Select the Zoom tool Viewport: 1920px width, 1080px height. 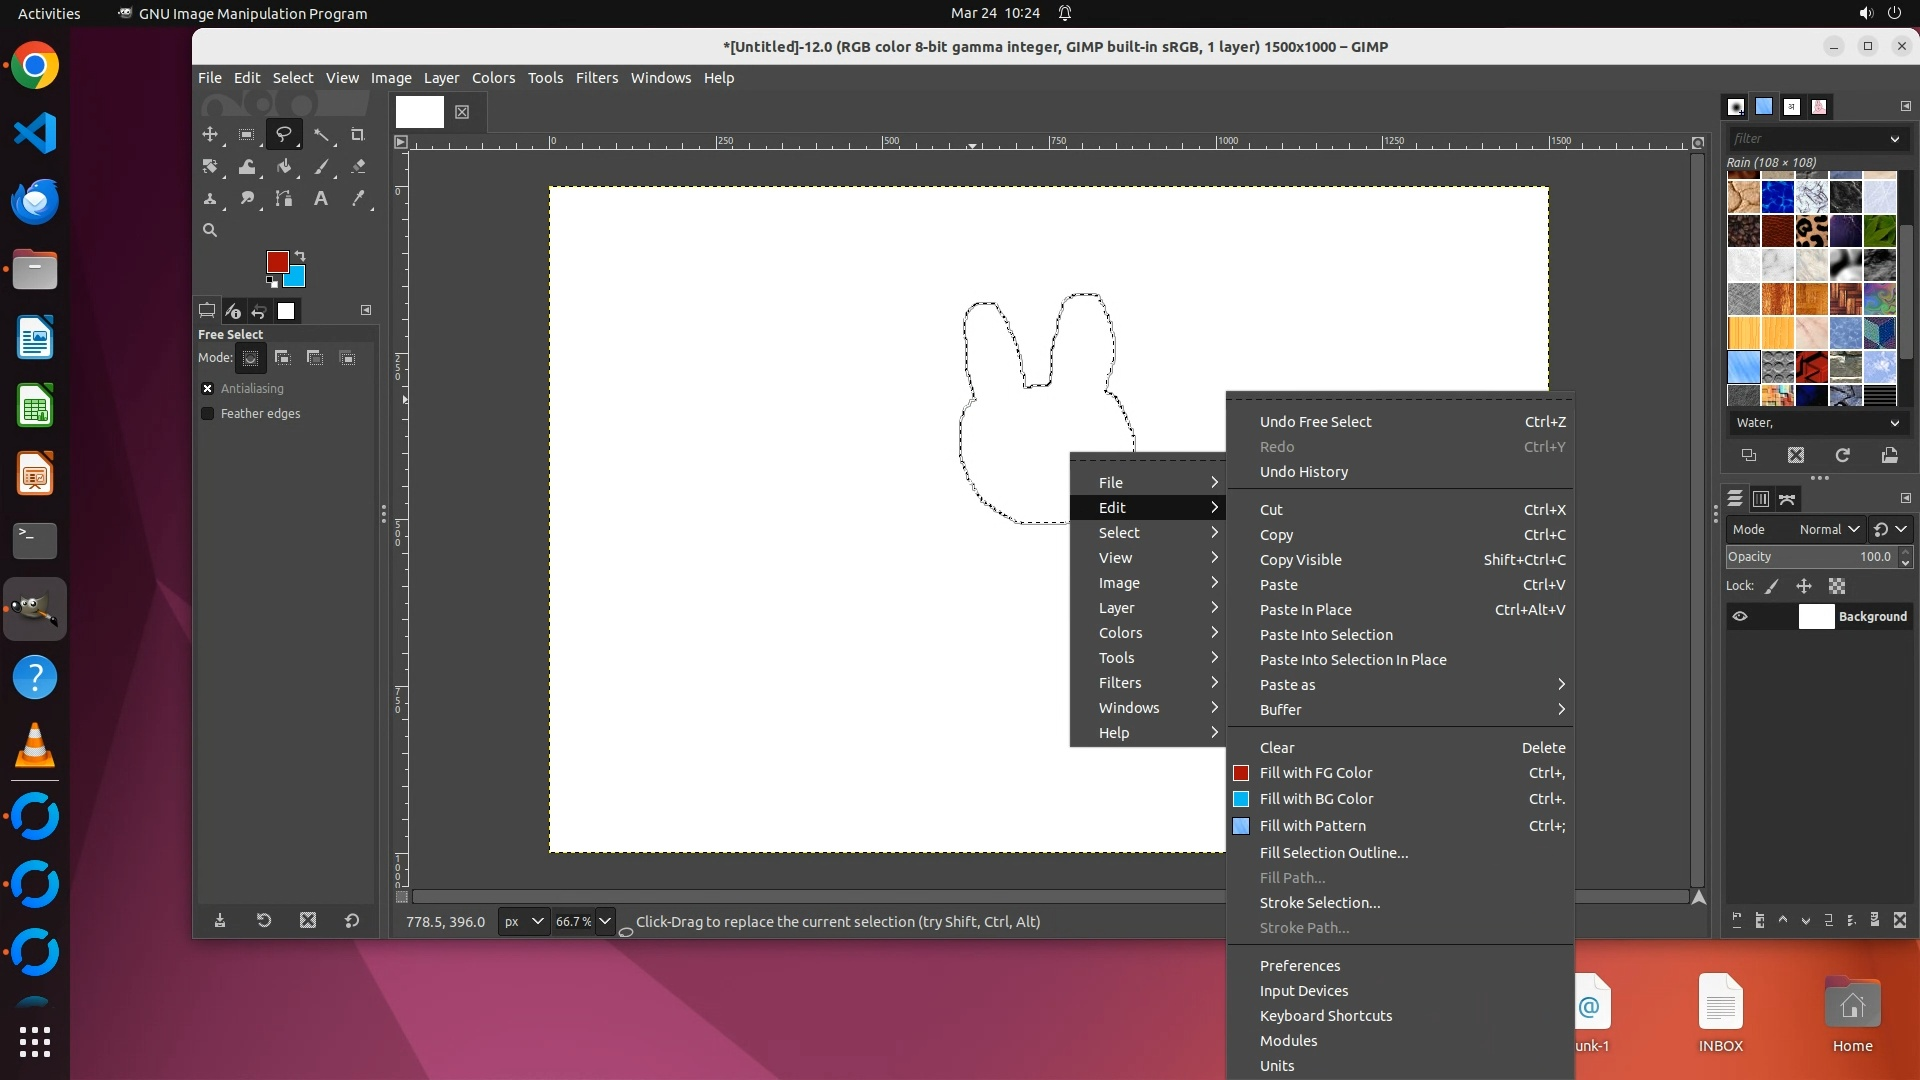(210, 230)
